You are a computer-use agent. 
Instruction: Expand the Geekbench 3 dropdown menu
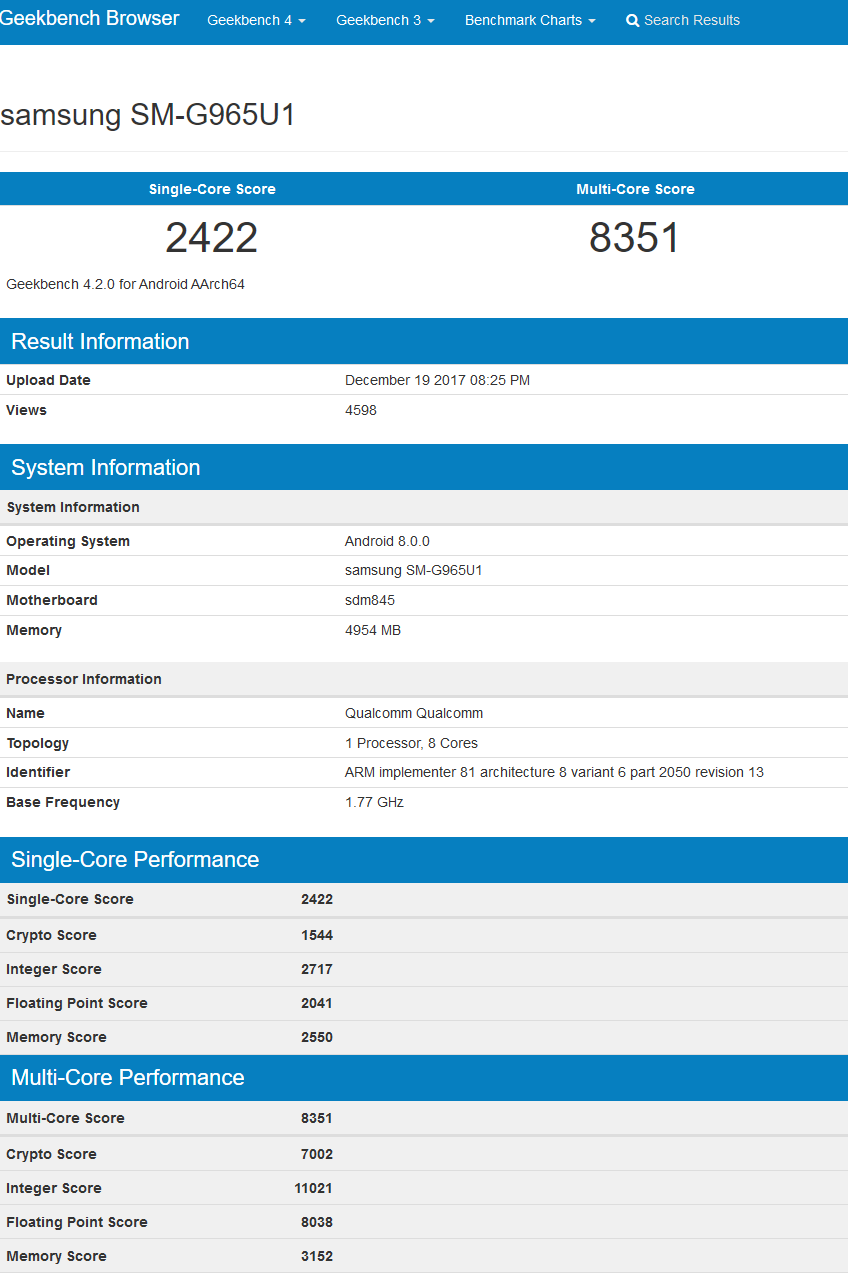385,20
